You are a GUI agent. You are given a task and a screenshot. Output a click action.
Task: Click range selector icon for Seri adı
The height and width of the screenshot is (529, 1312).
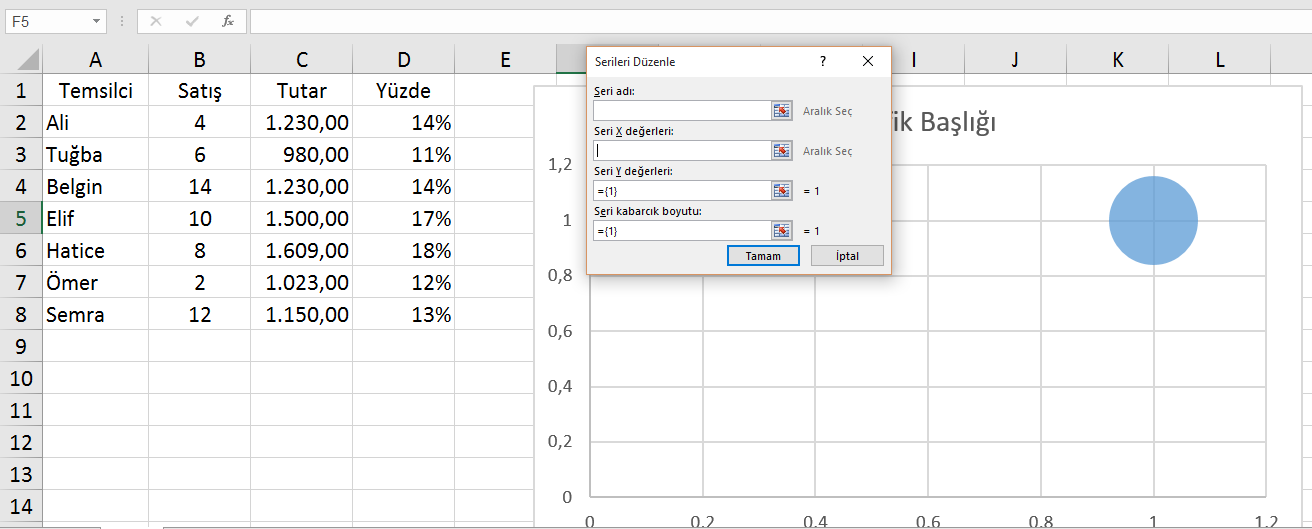(x=782, y=111)
